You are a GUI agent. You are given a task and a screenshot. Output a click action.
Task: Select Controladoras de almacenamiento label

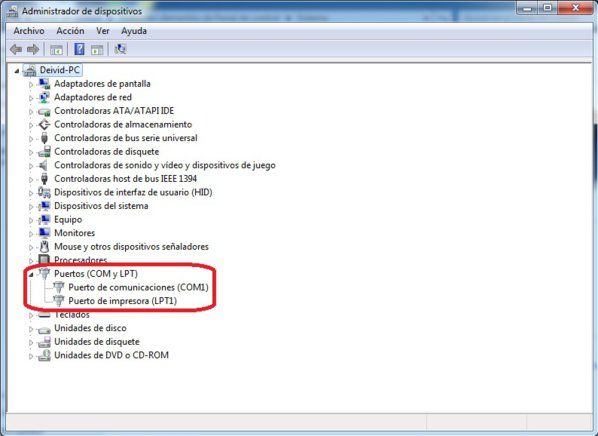click(123, 124)
